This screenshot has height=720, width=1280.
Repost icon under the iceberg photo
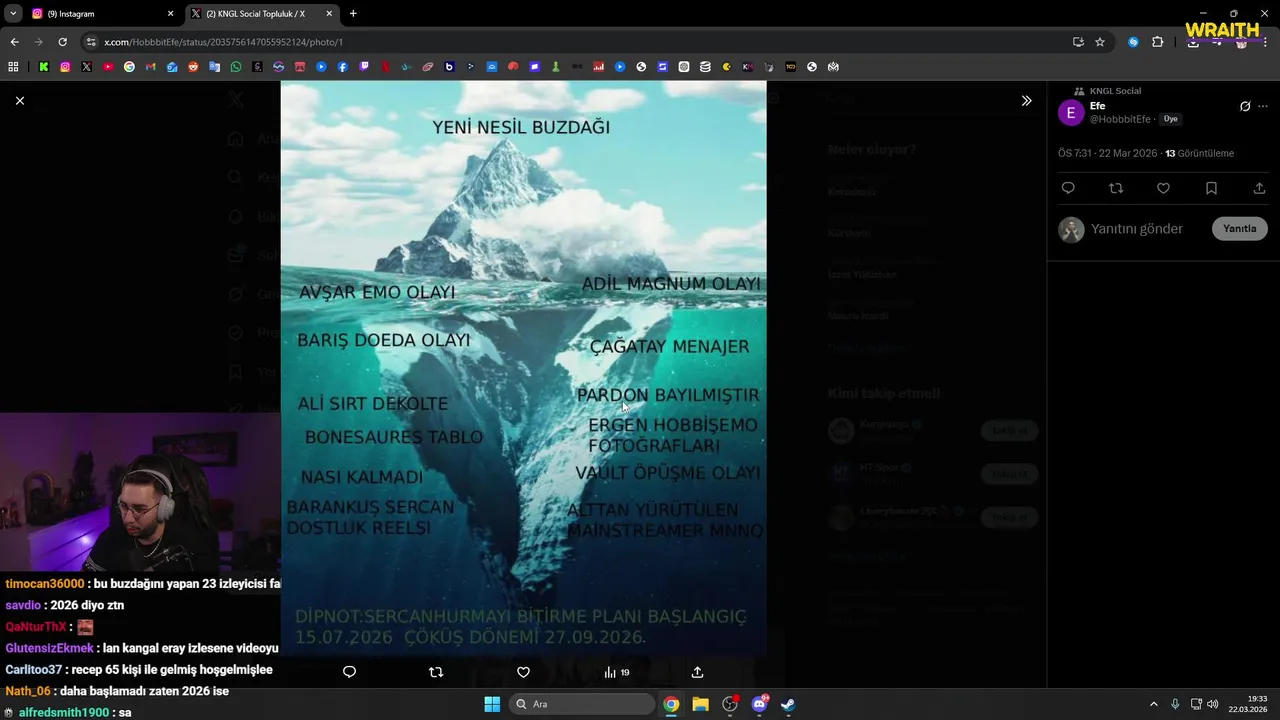[436, 672]
